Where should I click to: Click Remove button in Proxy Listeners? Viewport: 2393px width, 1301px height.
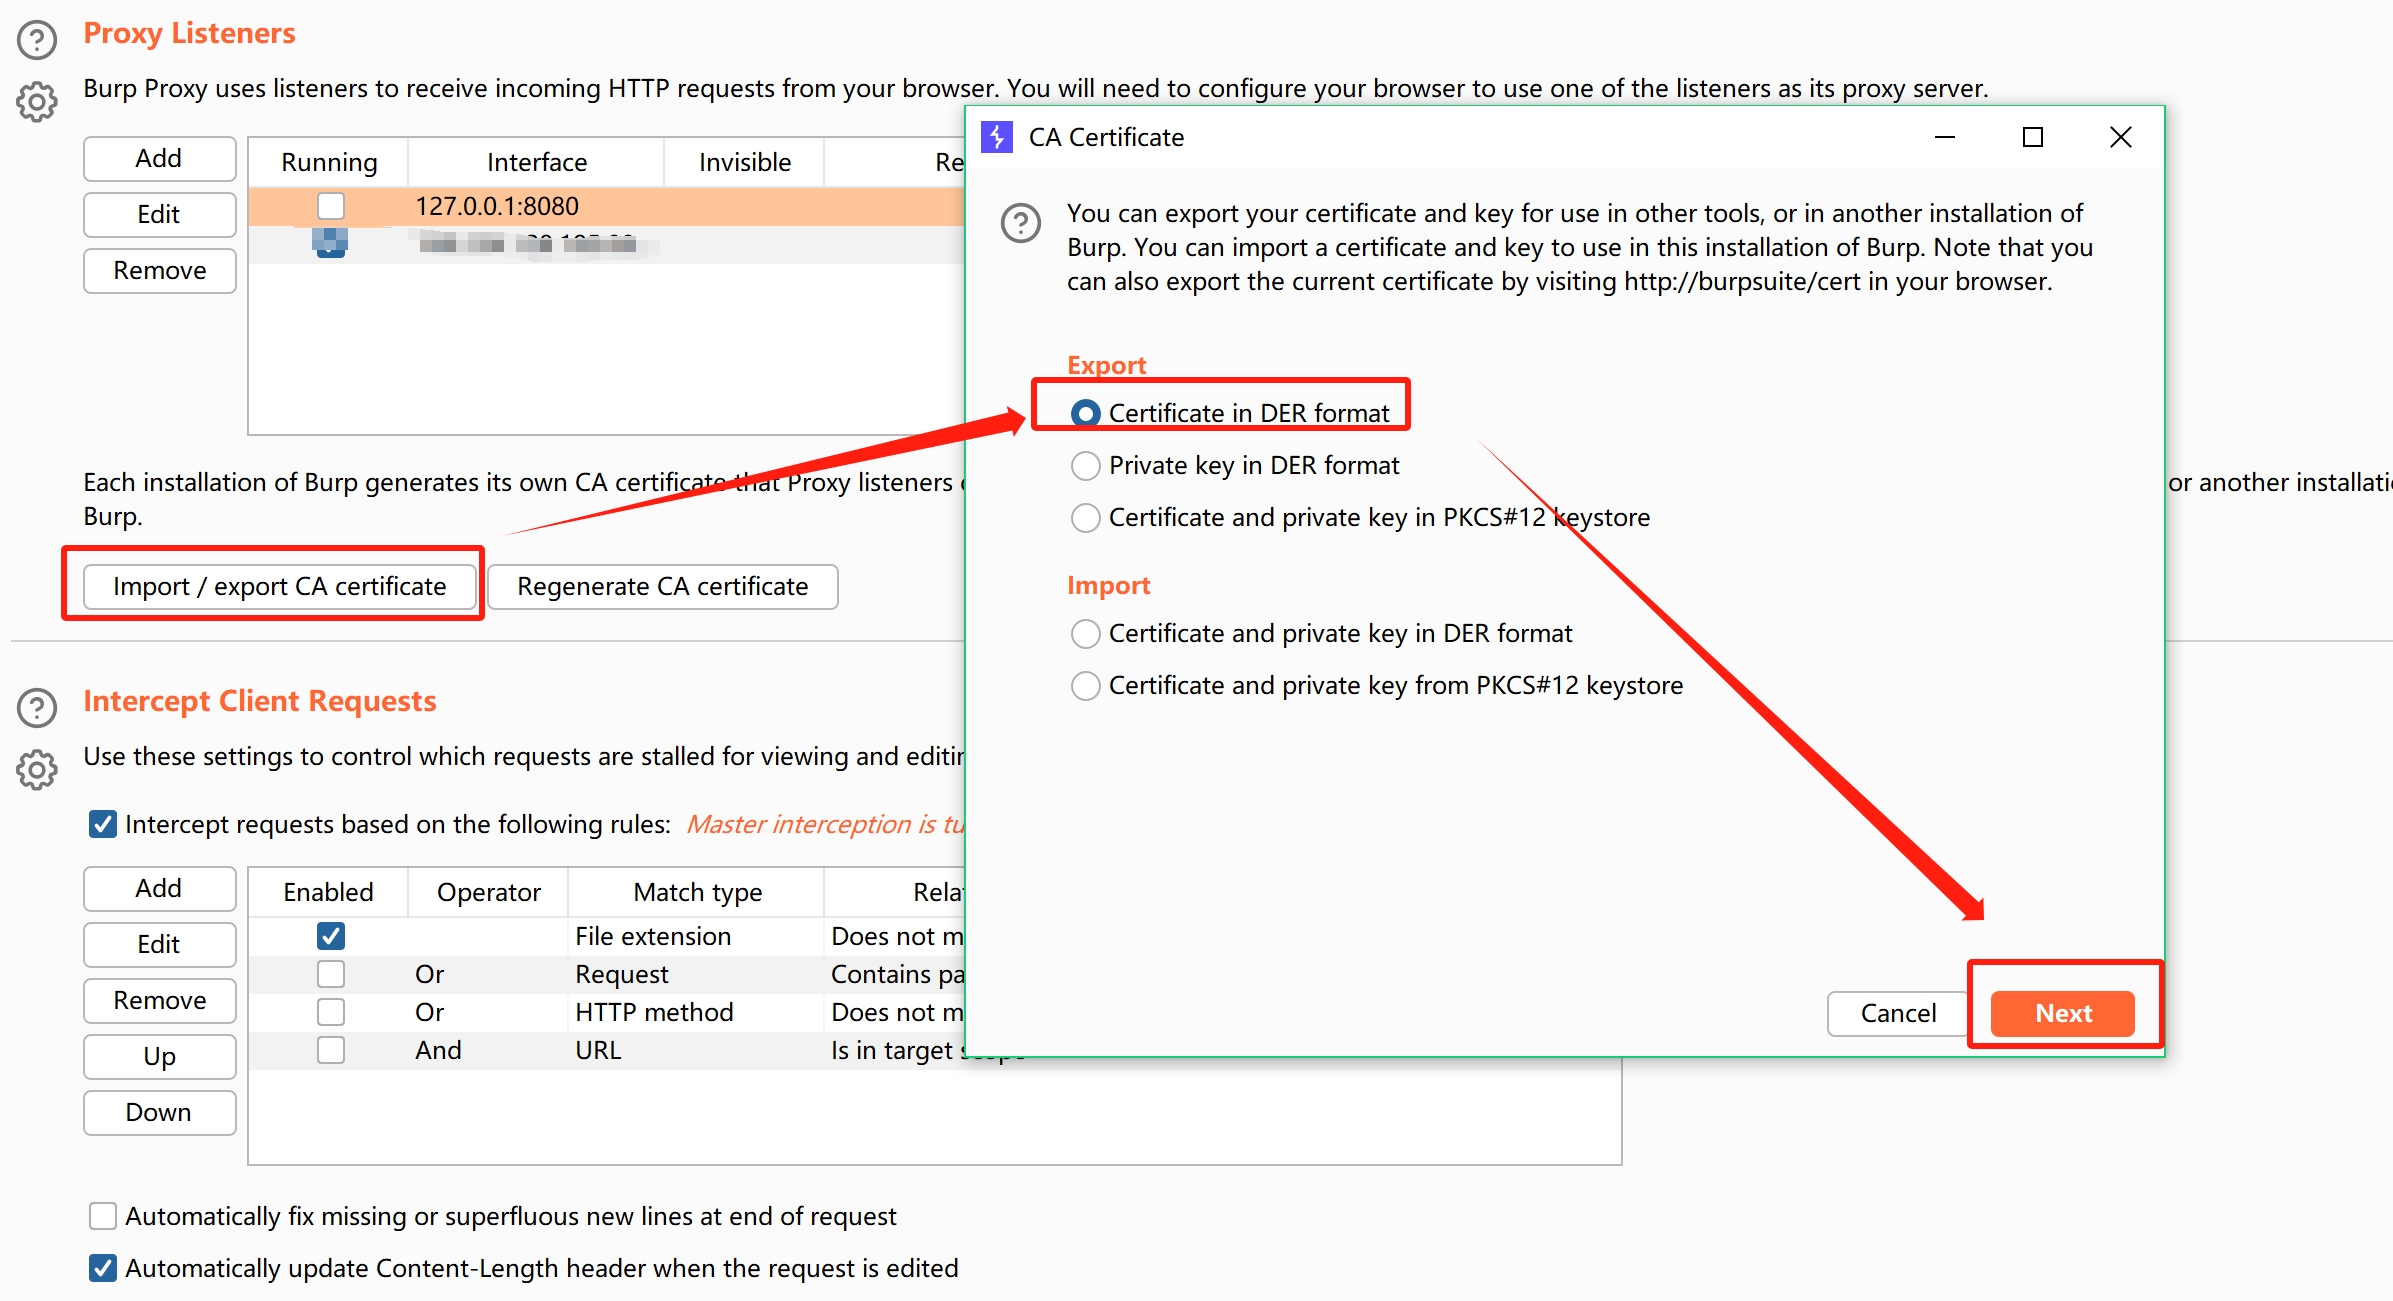pyautogui.click(x=159, y=271)
